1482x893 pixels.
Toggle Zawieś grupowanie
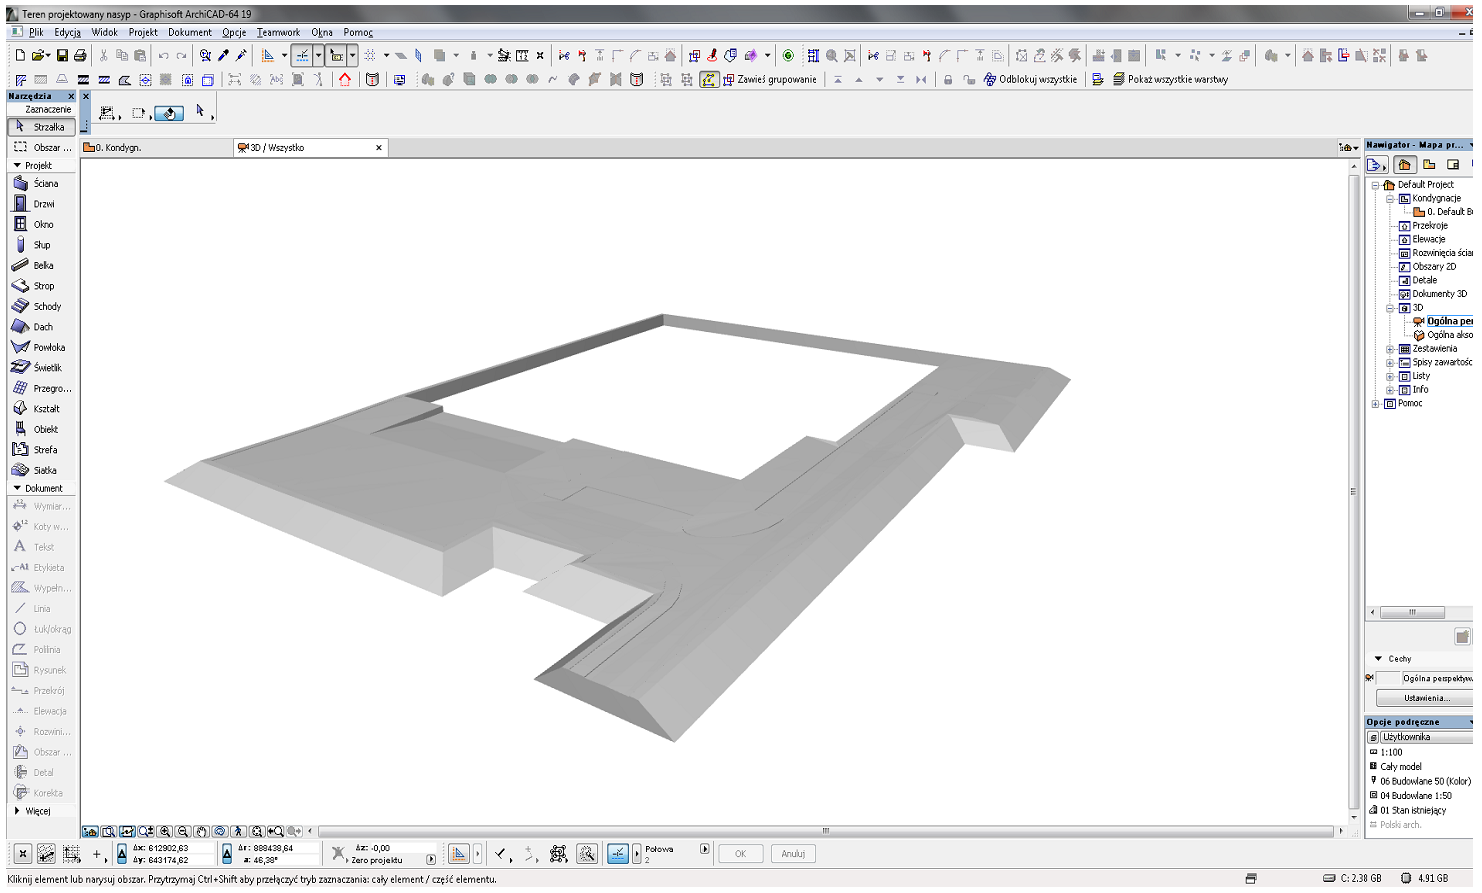[770, 80]
